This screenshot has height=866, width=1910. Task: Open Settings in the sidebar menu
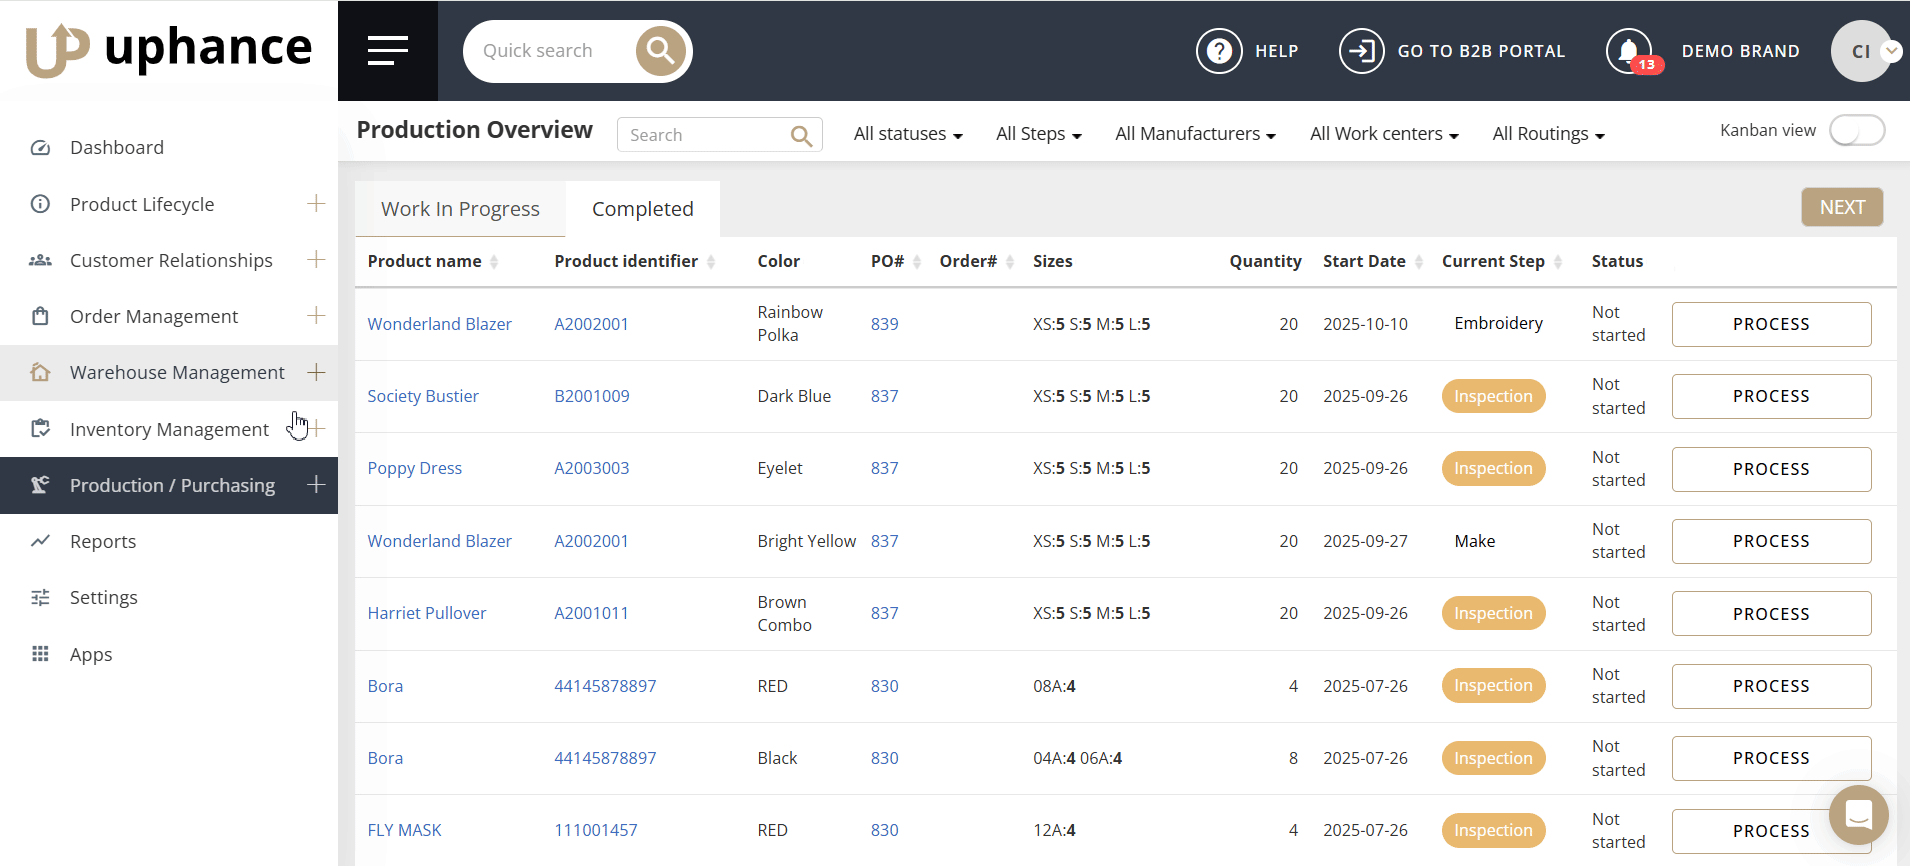pyautogui.click(x=104, y=598)
